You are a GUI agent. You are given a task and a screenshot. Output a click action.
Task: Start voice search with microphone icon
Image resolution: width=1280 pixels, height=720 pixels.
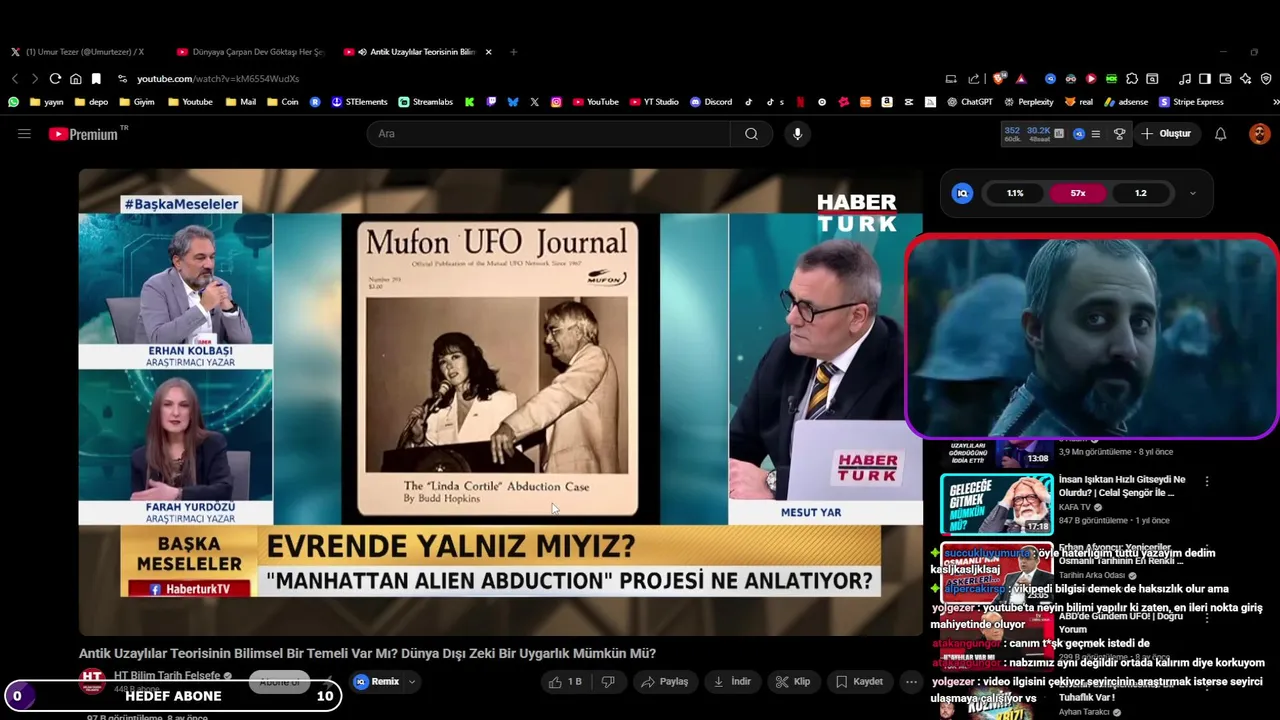click(797, 133)
